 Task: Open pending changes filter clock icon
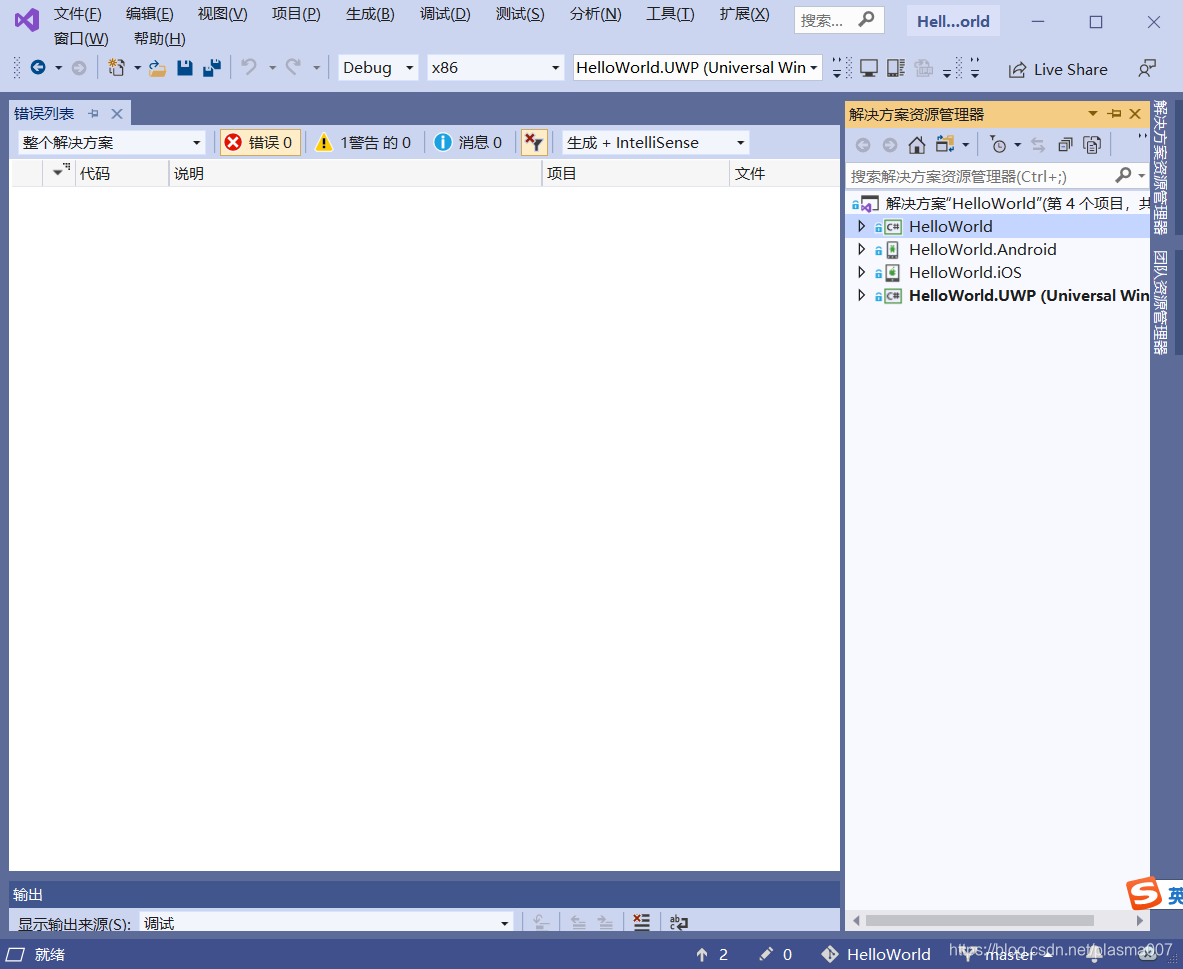pos(998,144)
